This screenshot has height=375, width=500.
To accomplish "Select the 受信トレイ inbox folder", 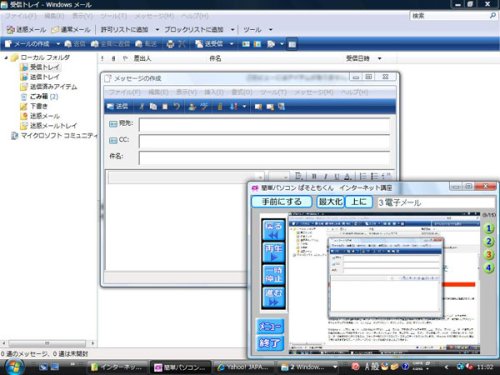I will point(41,67).
